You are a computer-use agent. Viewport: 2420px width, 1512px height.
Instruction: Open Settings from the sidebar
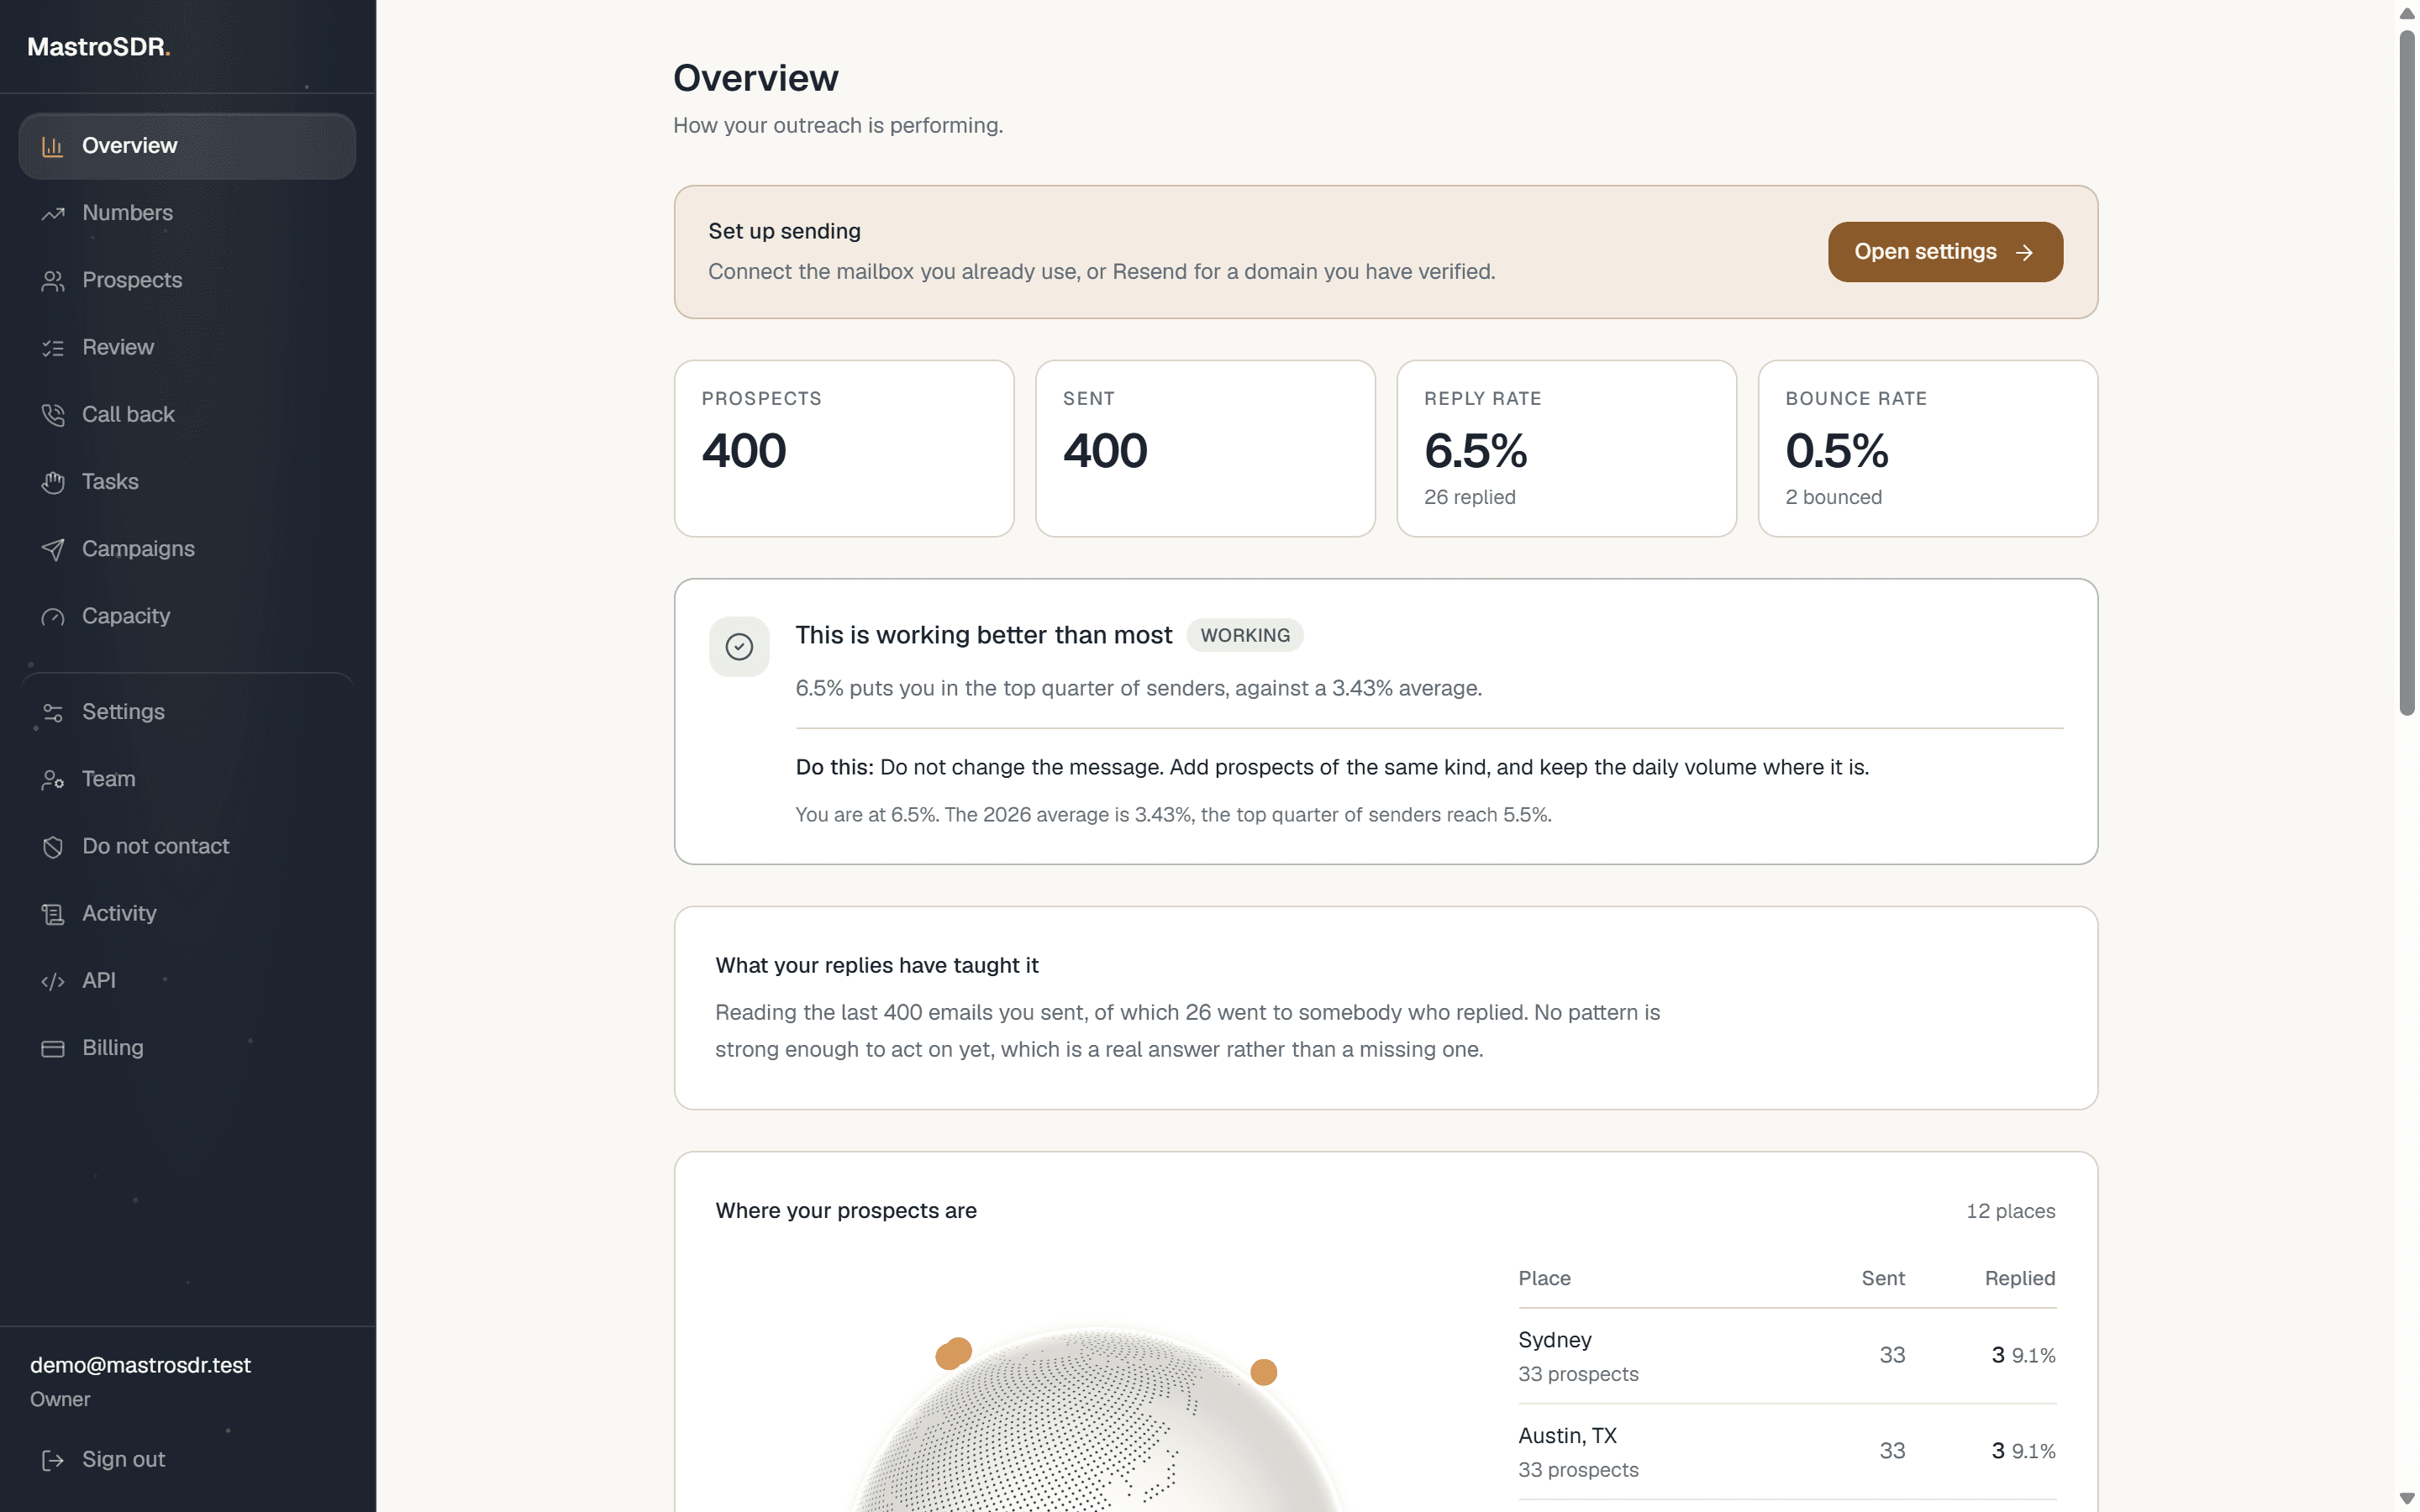(187, 712)
